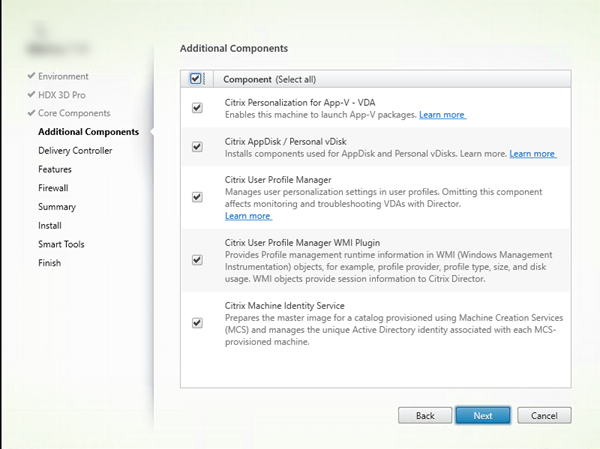Select Summary in the sidebar
The height and width of the screenshot is (449, 600).
[56, 207]
